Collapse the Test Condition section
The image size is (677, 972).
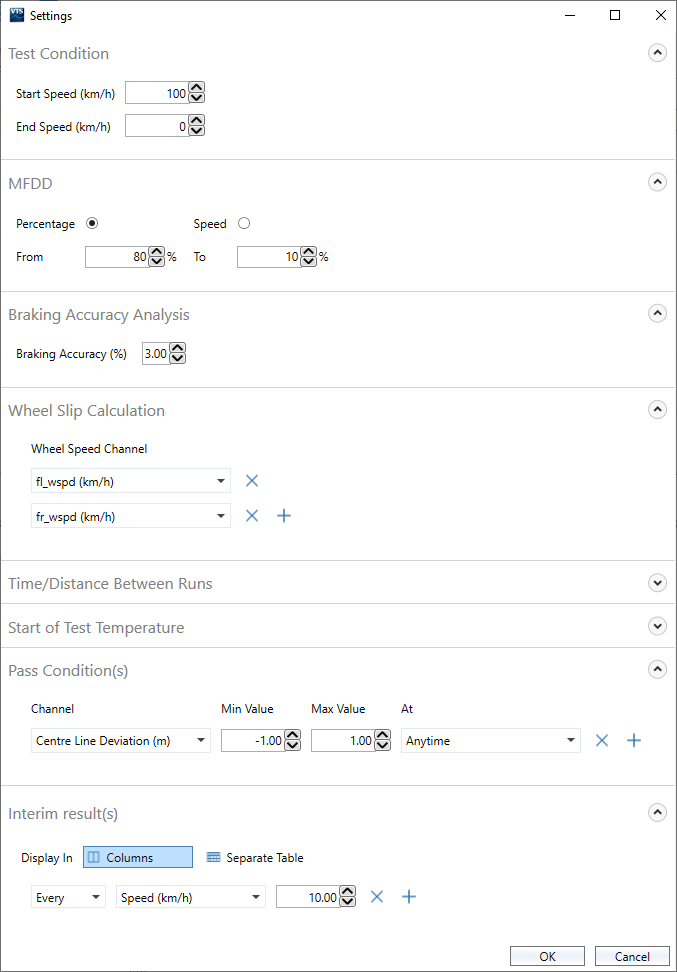coord(657,54)
